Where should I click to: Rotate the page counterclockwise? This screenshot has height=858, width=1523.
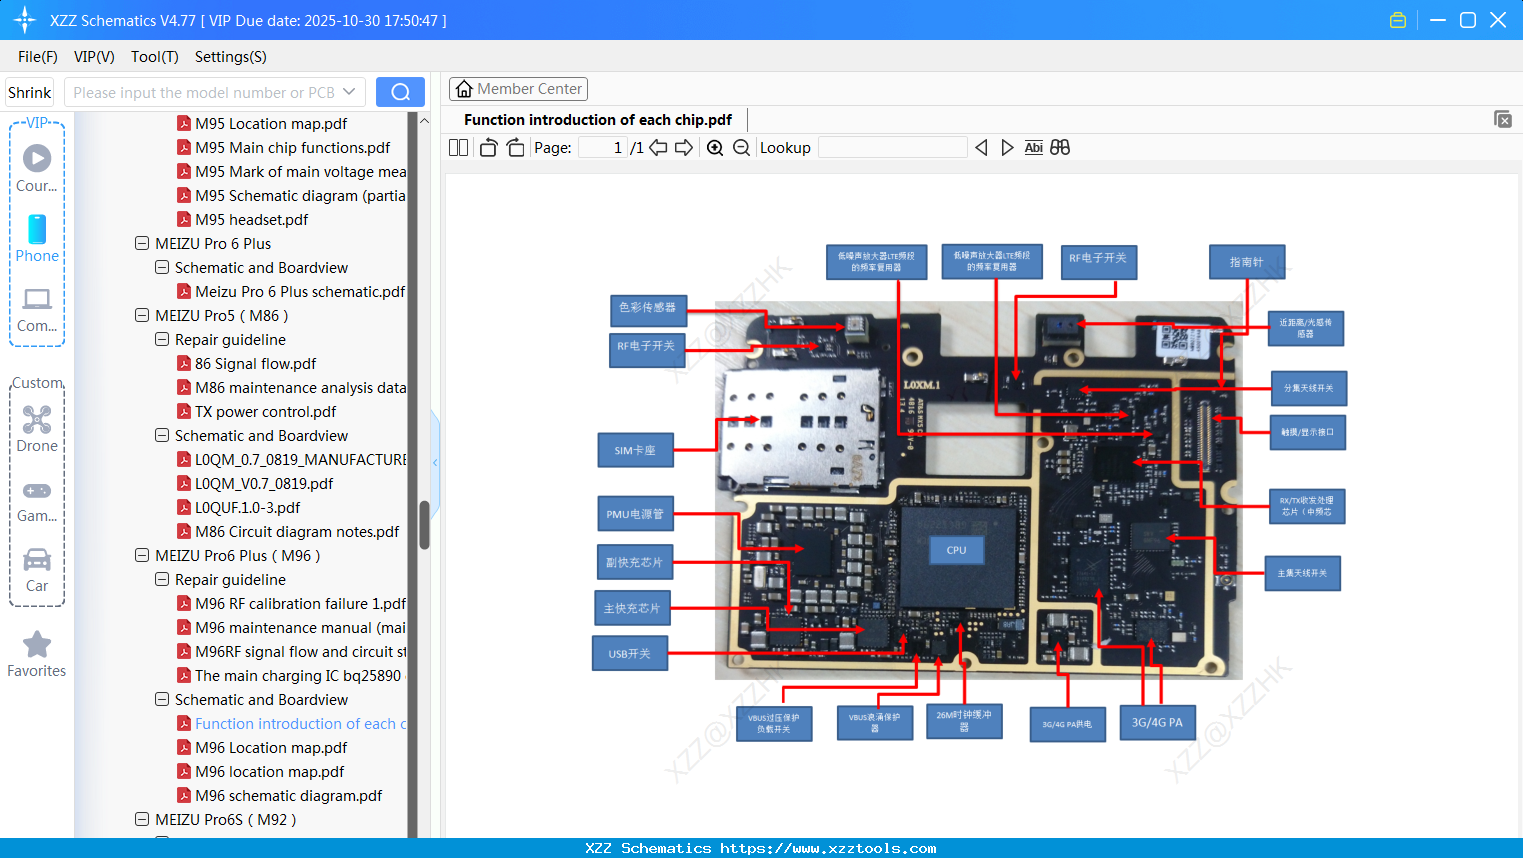tap(488, 148)
